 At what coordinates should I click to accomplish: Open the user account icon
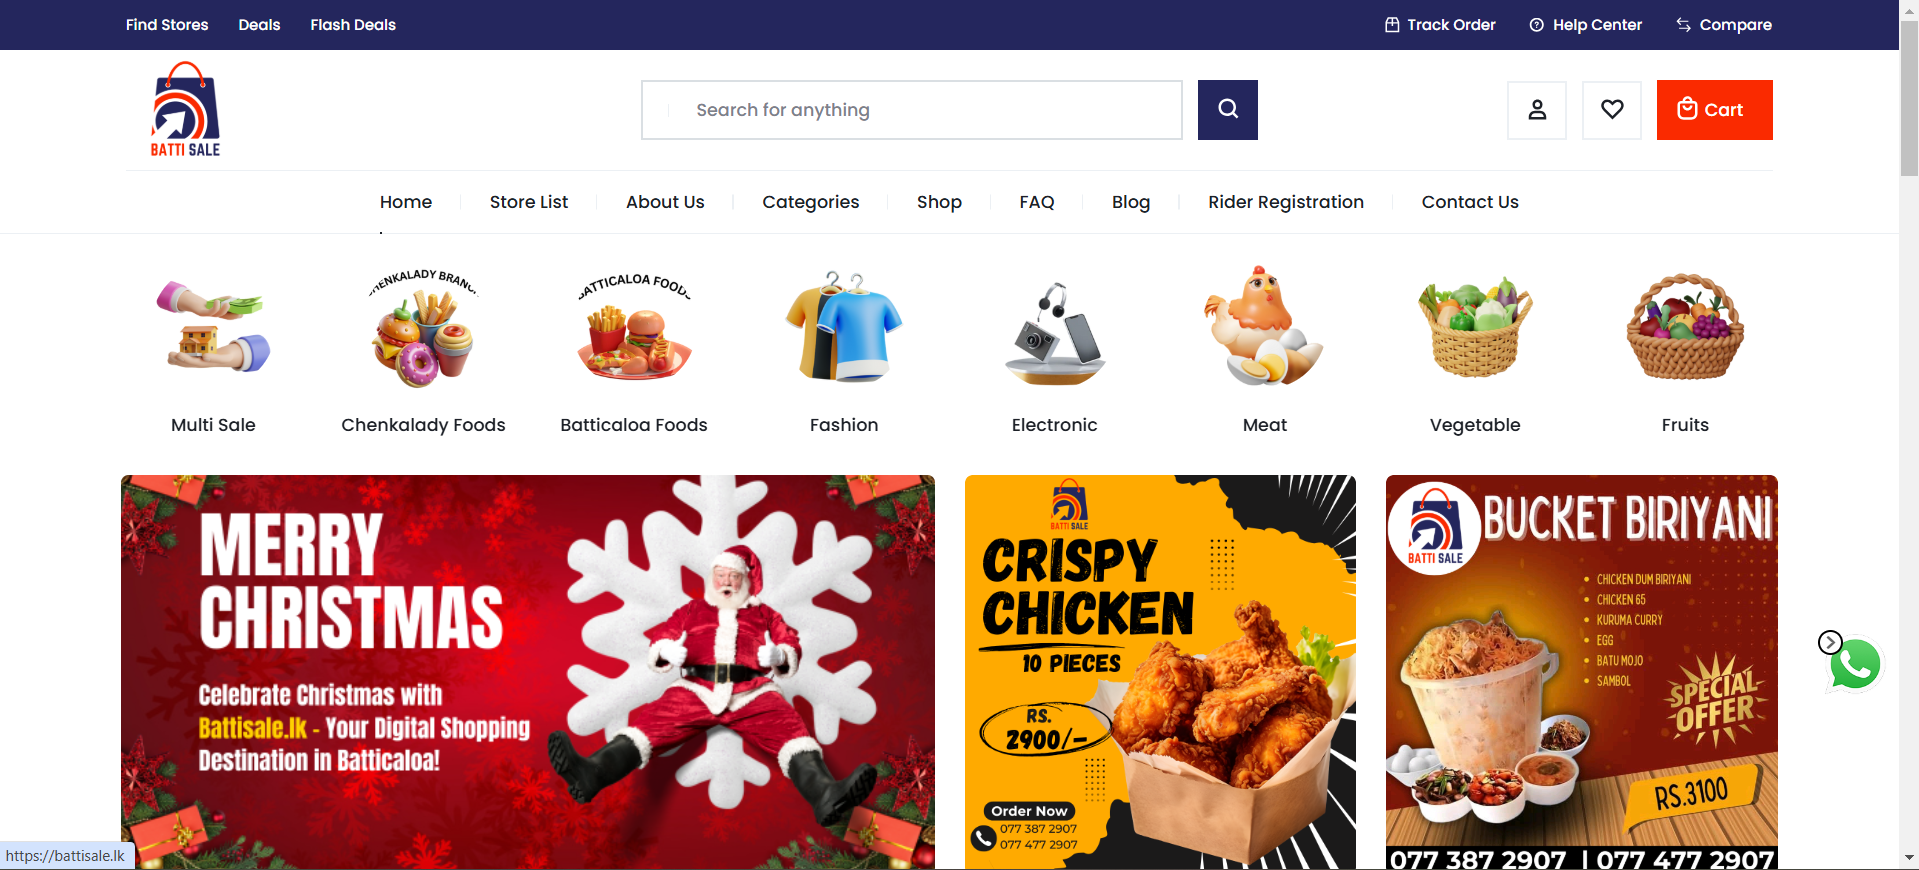pos(1537,110)
